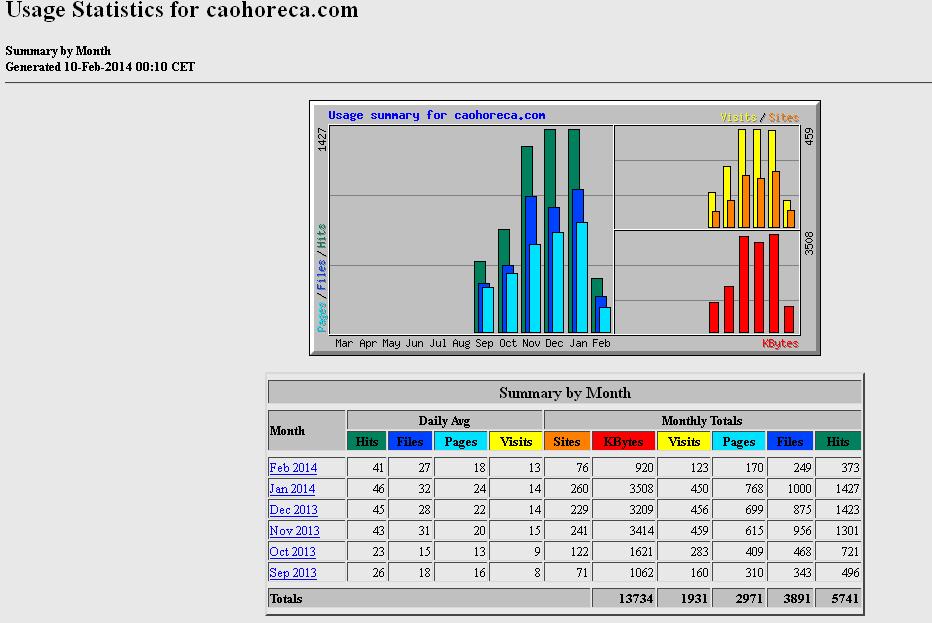
Task: Click the Feb 2014 monthly hits cell 373
Action: coord(838,468)
